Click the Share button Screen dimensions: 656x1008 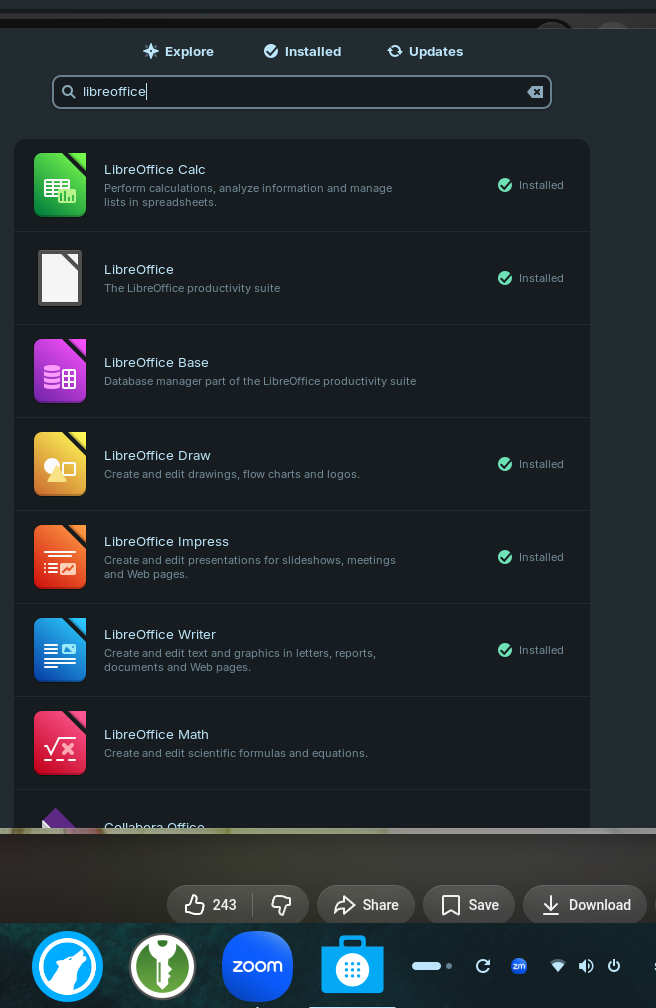pyautogui.click(x=366, y=904)
